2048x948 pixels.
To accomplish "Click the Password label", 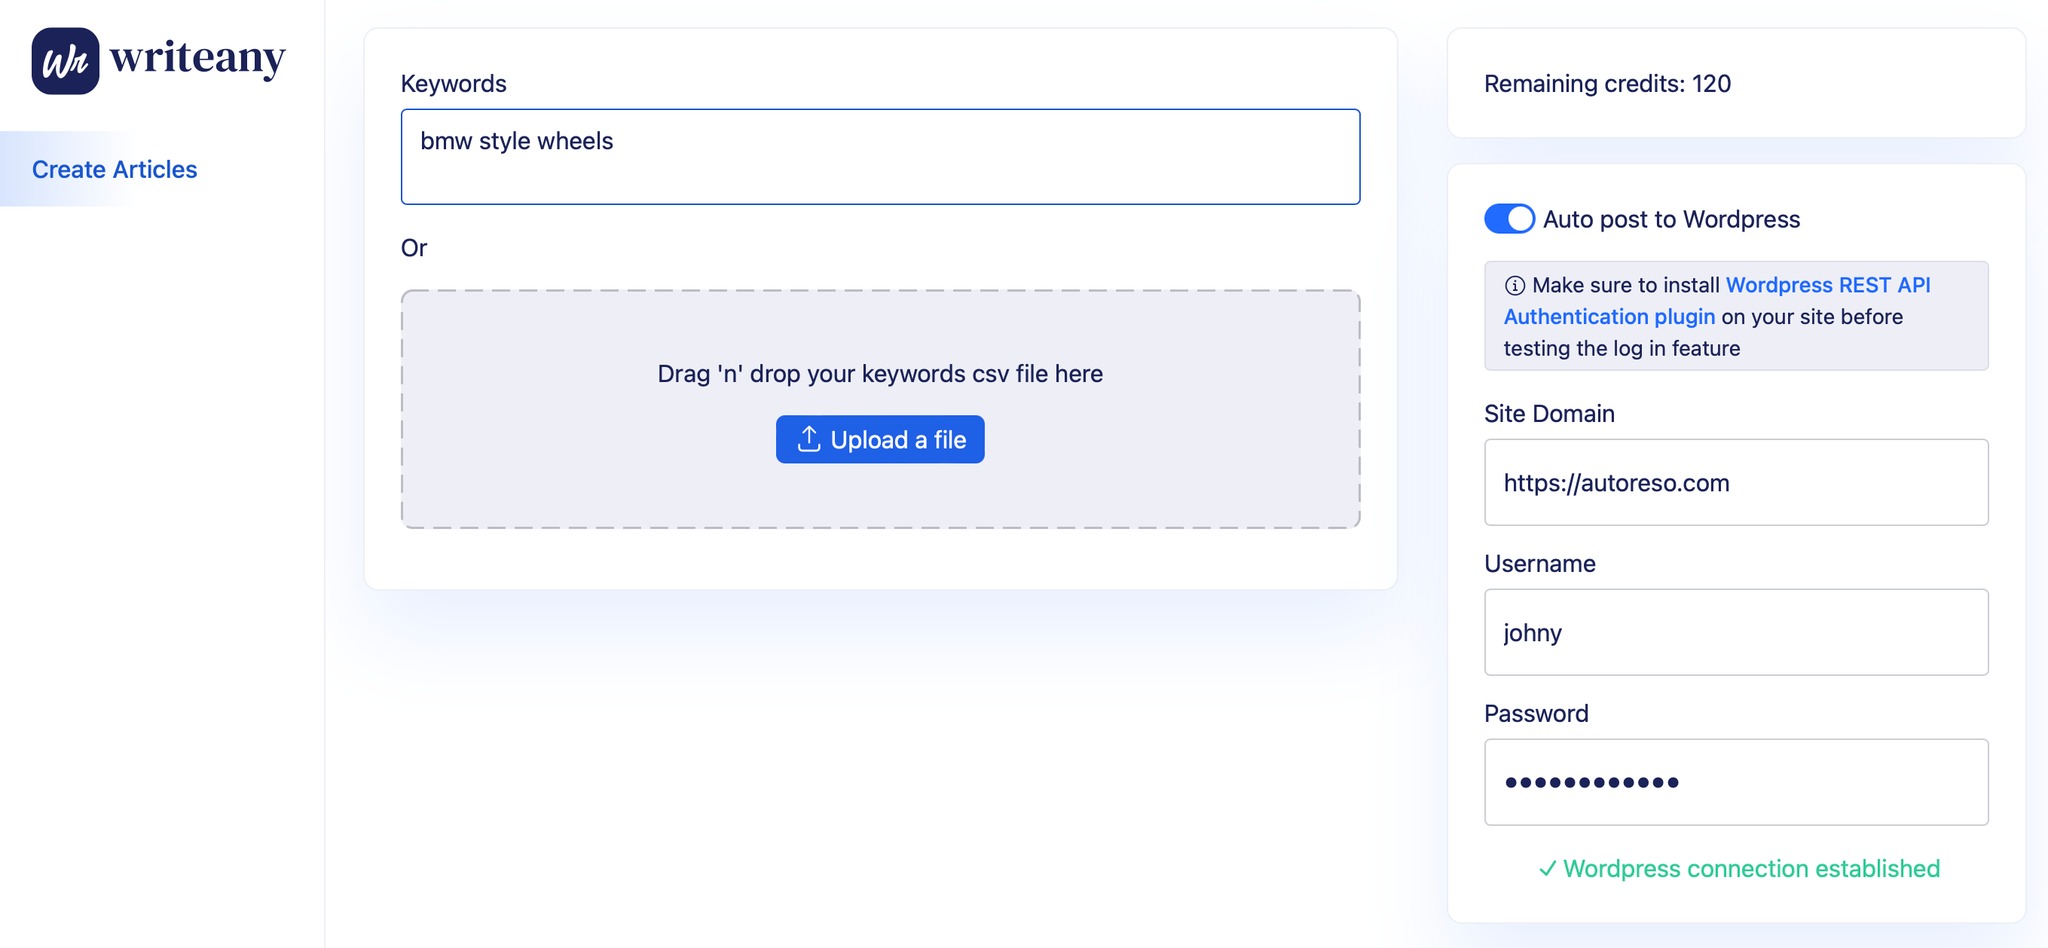I will (1536, 714).
